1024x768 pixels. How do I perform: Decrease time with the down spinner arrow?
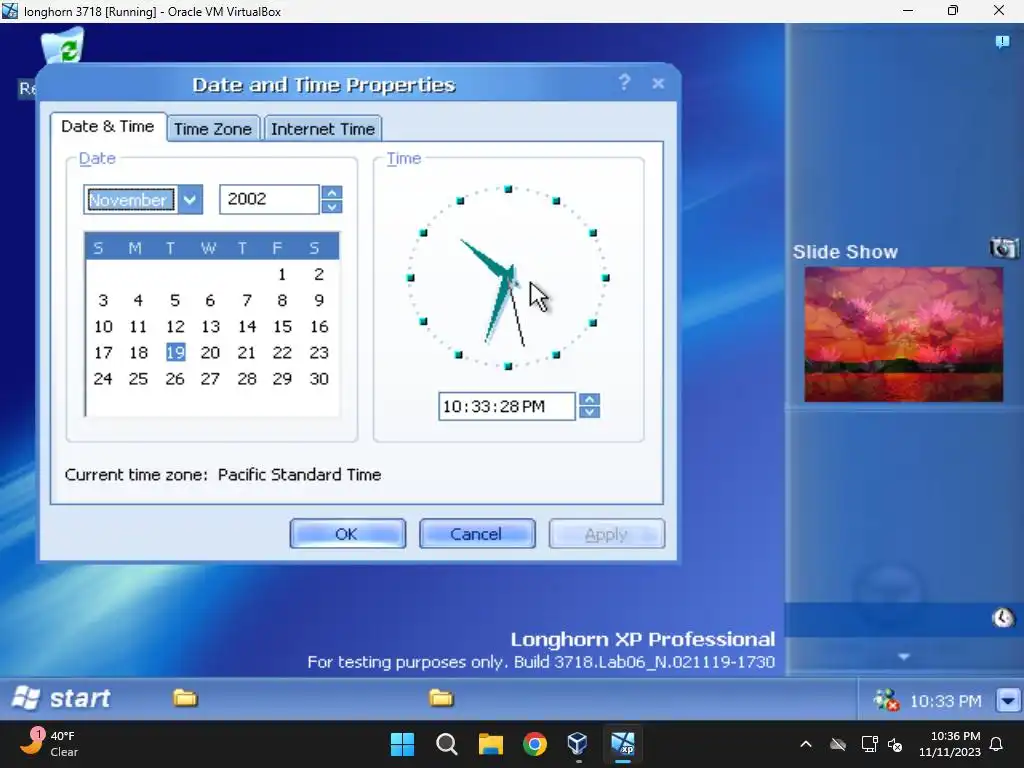click(x=590, y=412)
